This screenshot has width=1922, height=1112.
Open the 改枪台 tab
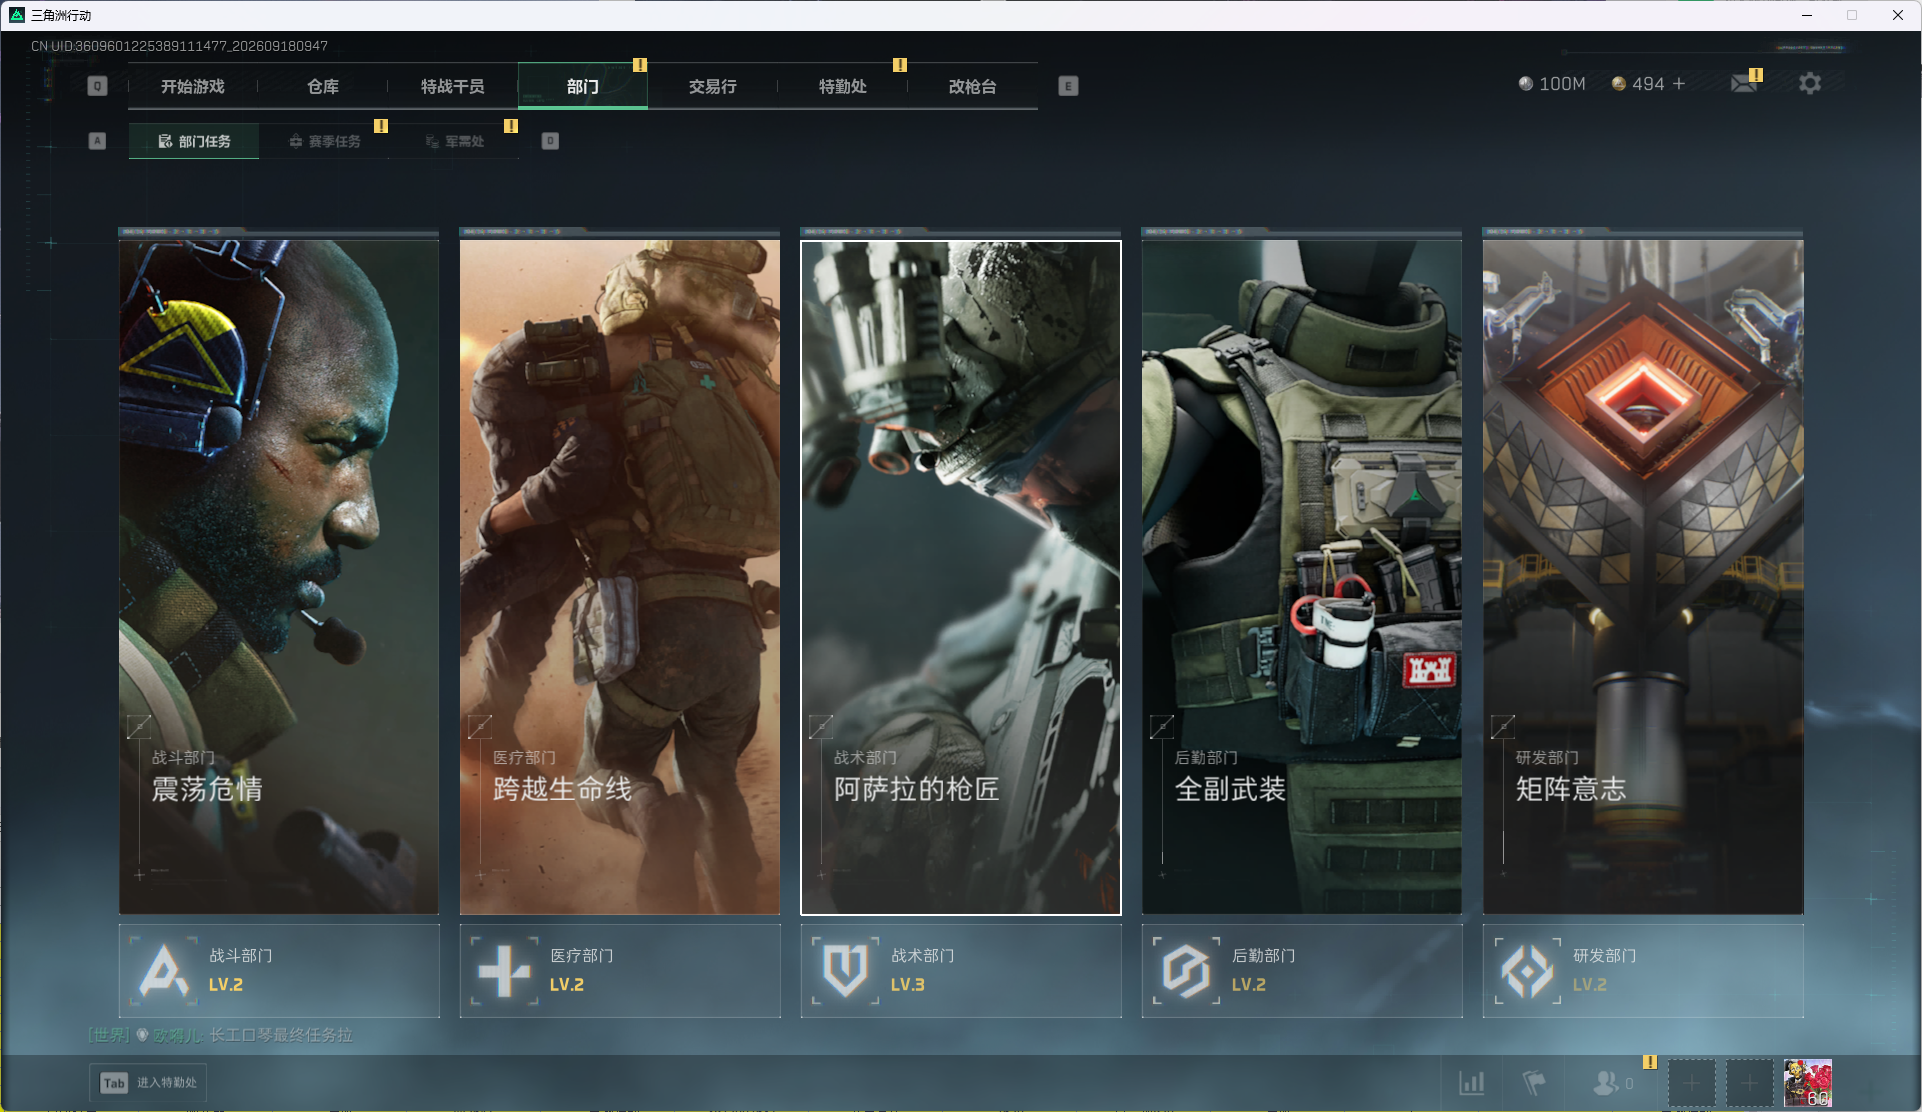pos(973,86)
